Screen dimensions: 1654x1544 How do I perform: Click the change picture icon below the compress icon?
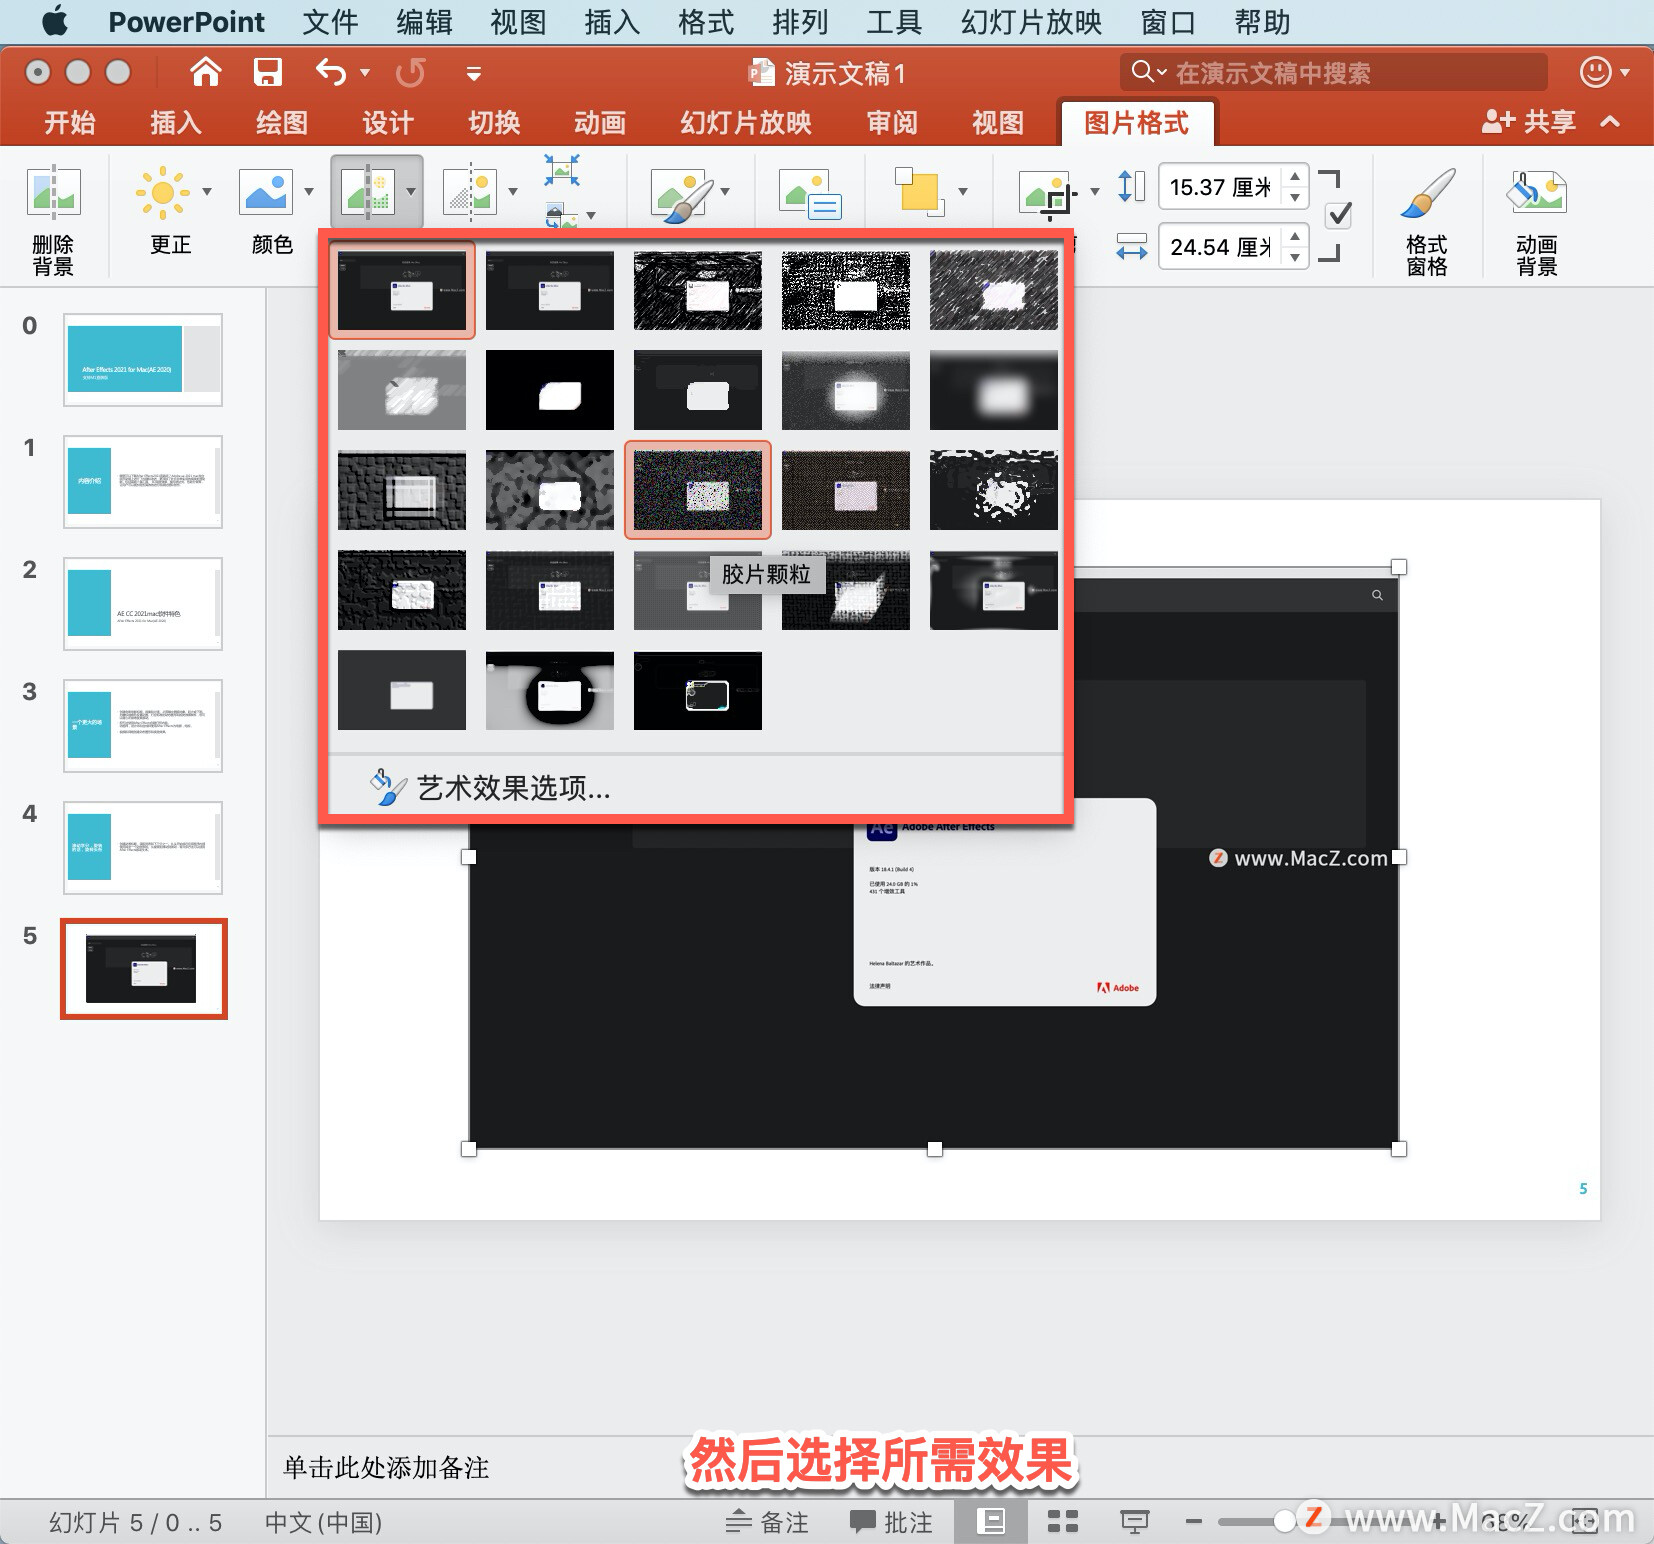point(562,214)
